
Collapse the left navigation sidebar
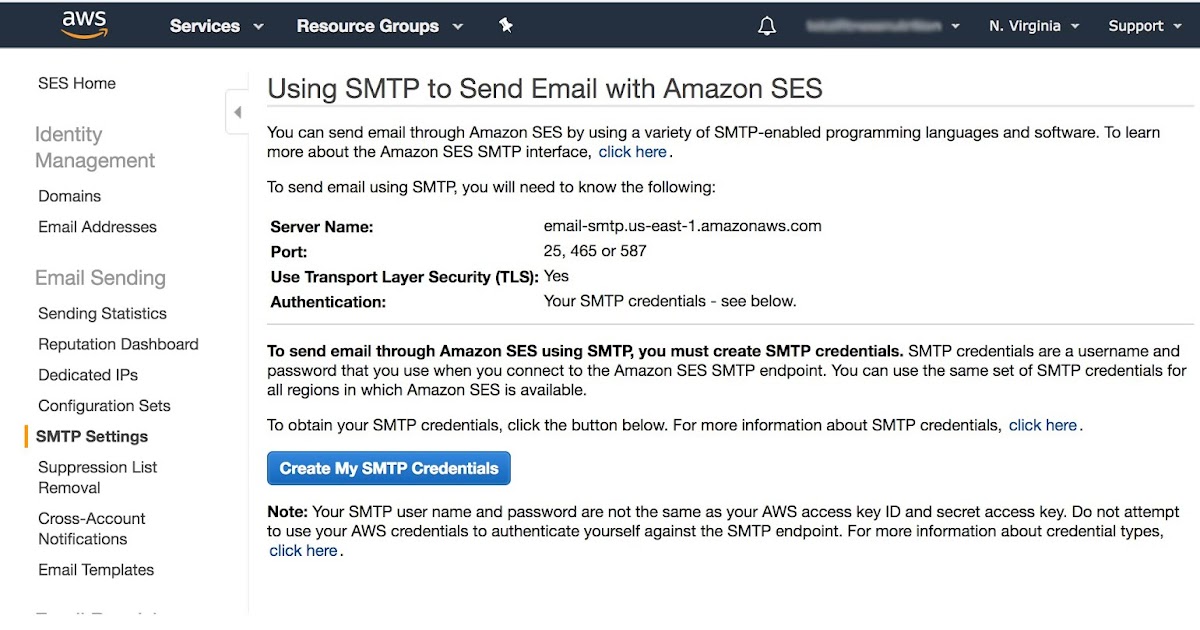[237, 113]
